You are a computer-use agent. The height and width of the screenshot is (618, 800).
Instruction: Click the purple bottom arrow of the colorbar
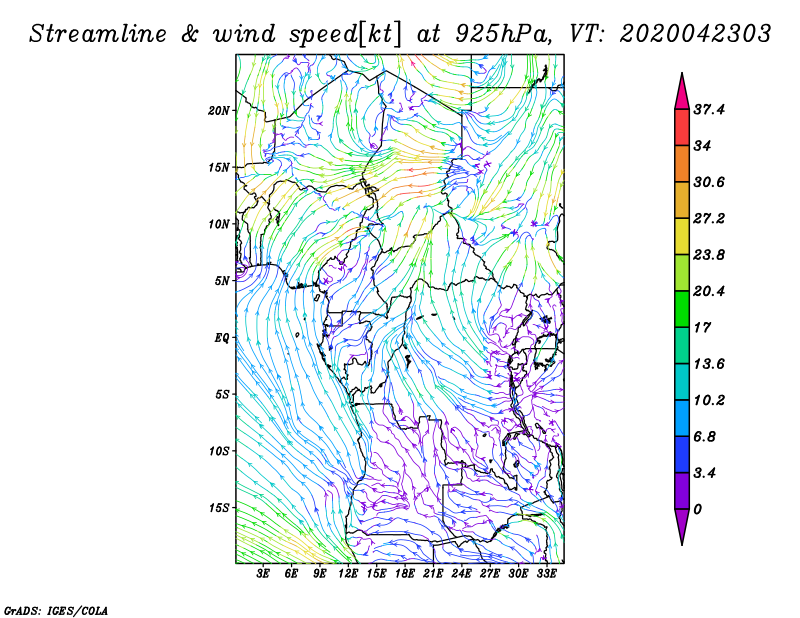(682, 527)
